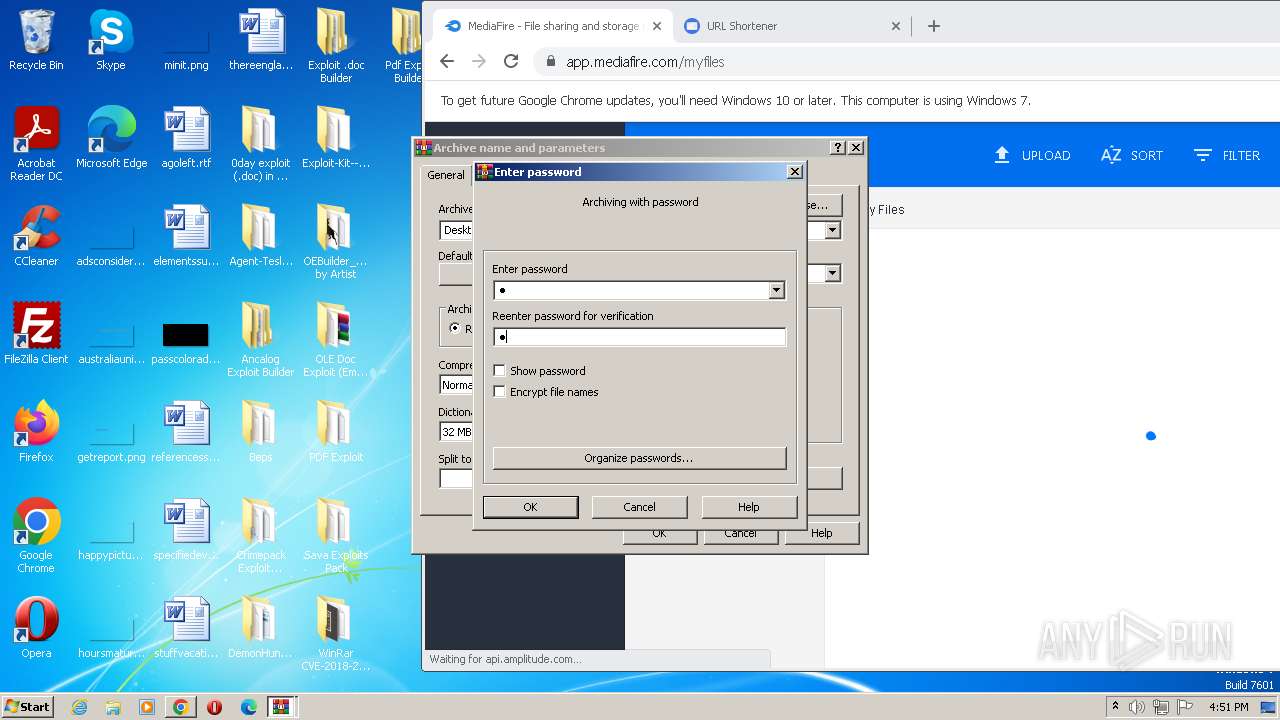The width and height of the screenshot is (1280, 720).
Task: Show hidden system tray icons
Action: click(x=1115, y=707)
